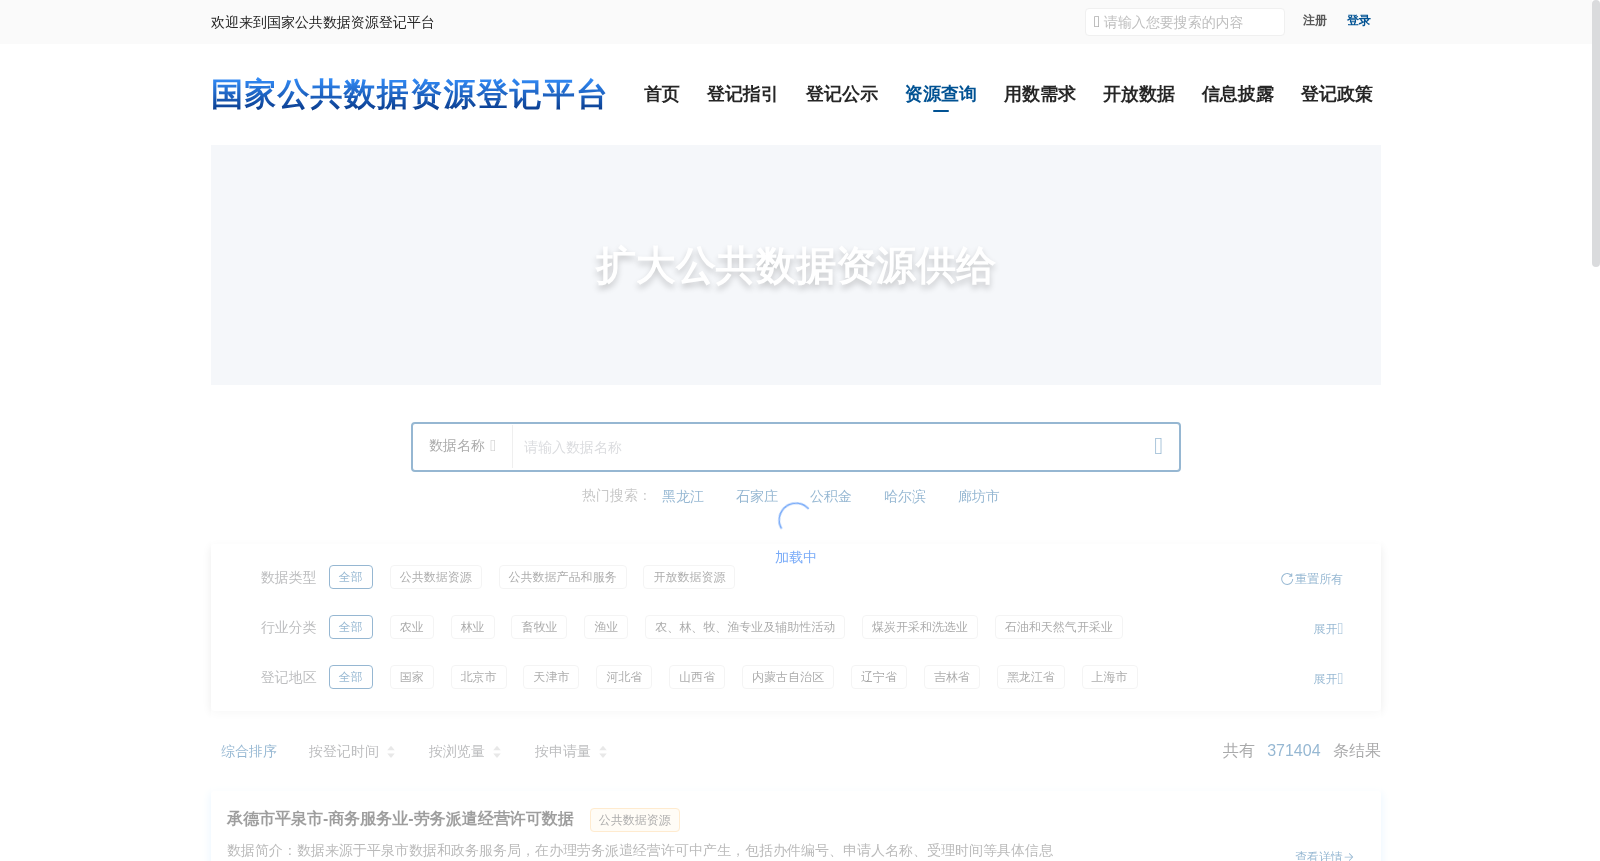Filter industry by 畜牧业
Viewport: 1600px width, 861px height.
[x=539, y=627]
